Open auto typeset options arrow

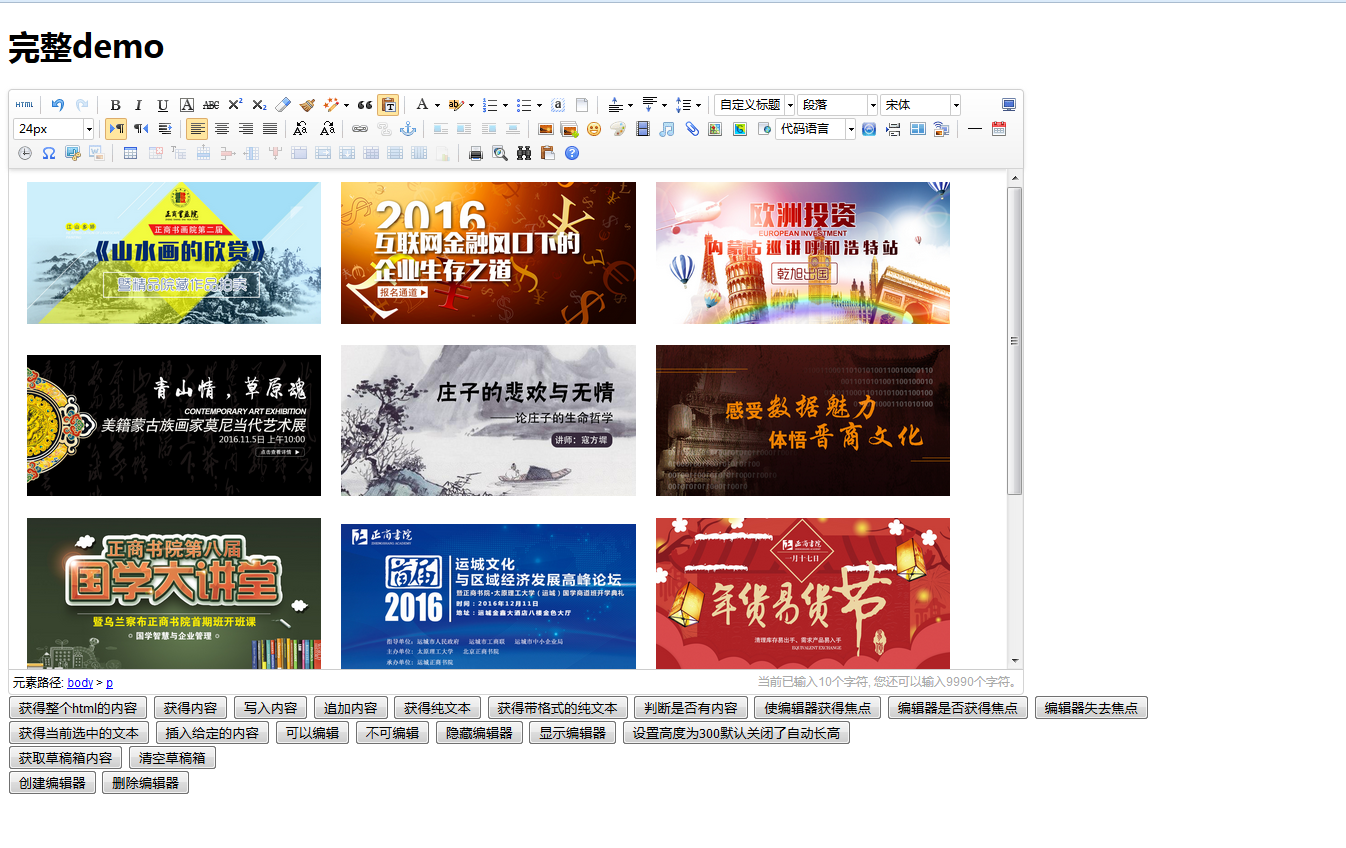point(346,105)
